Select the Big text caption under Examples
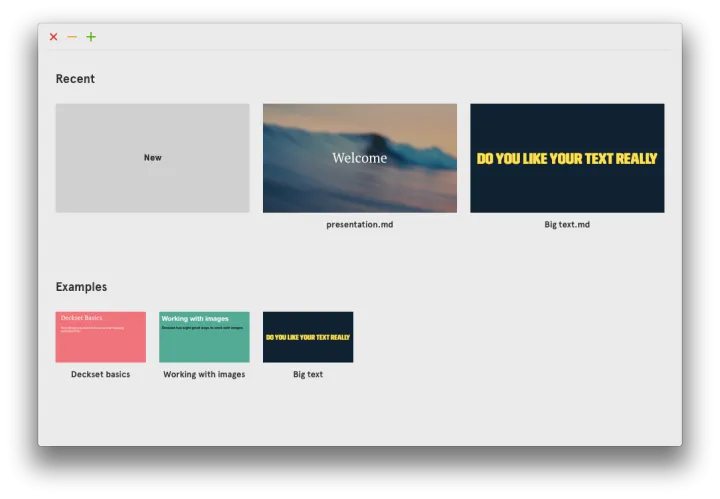This screenshot has width=720, height=499. tap(308, 375)
